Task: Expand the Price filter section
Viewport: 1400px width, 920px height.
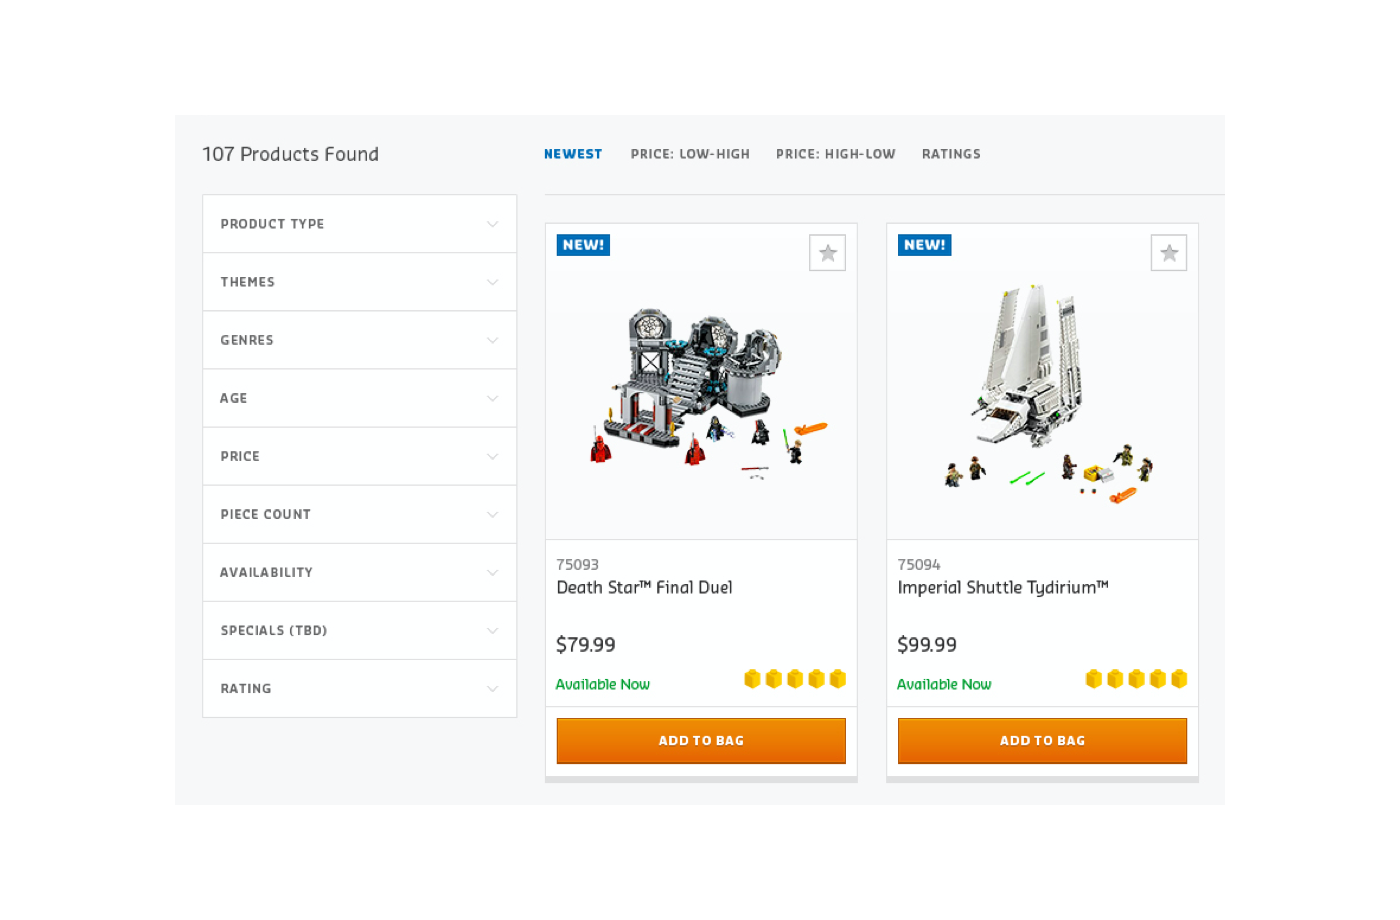Action: click(360, 456)
